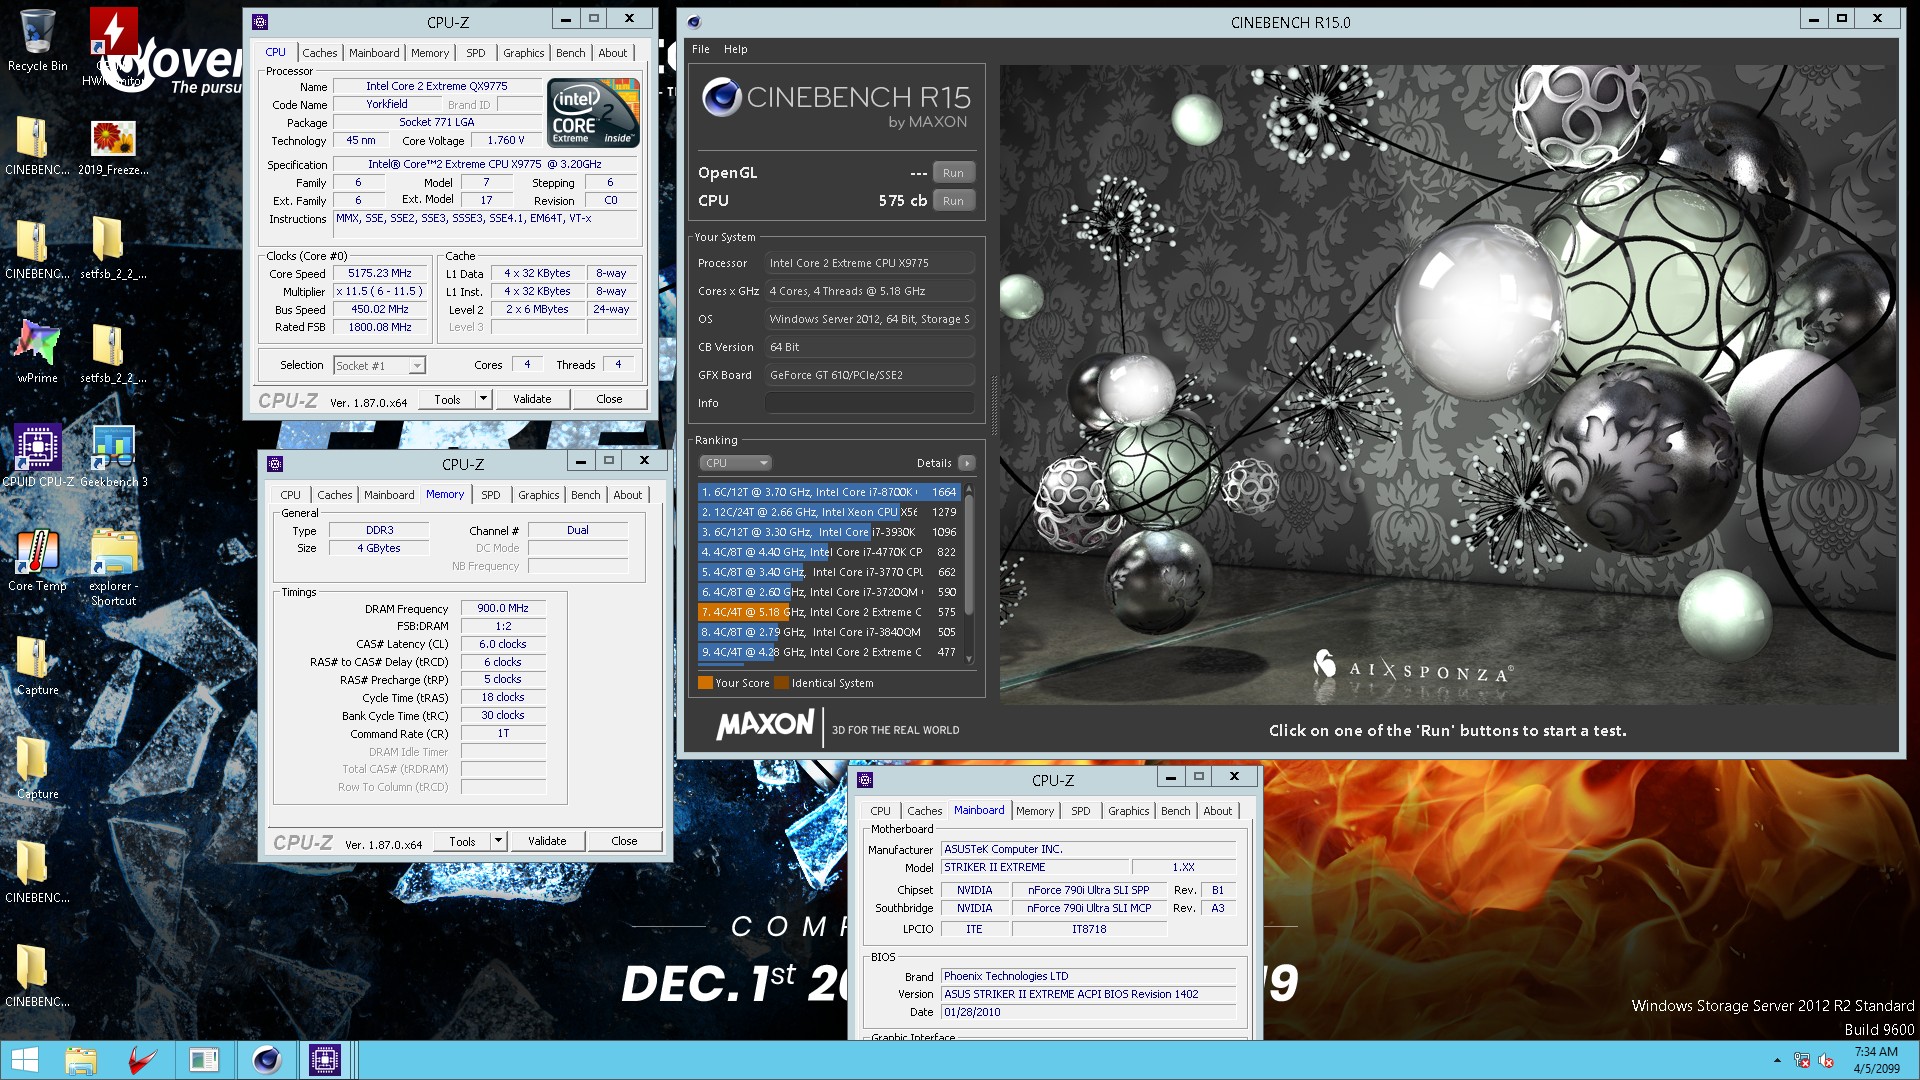1920x1080 pixels.
Task: Open the second setfsb_2_2 folder beside wPrime
Action: pyautogui.click(x=113, y=352)
